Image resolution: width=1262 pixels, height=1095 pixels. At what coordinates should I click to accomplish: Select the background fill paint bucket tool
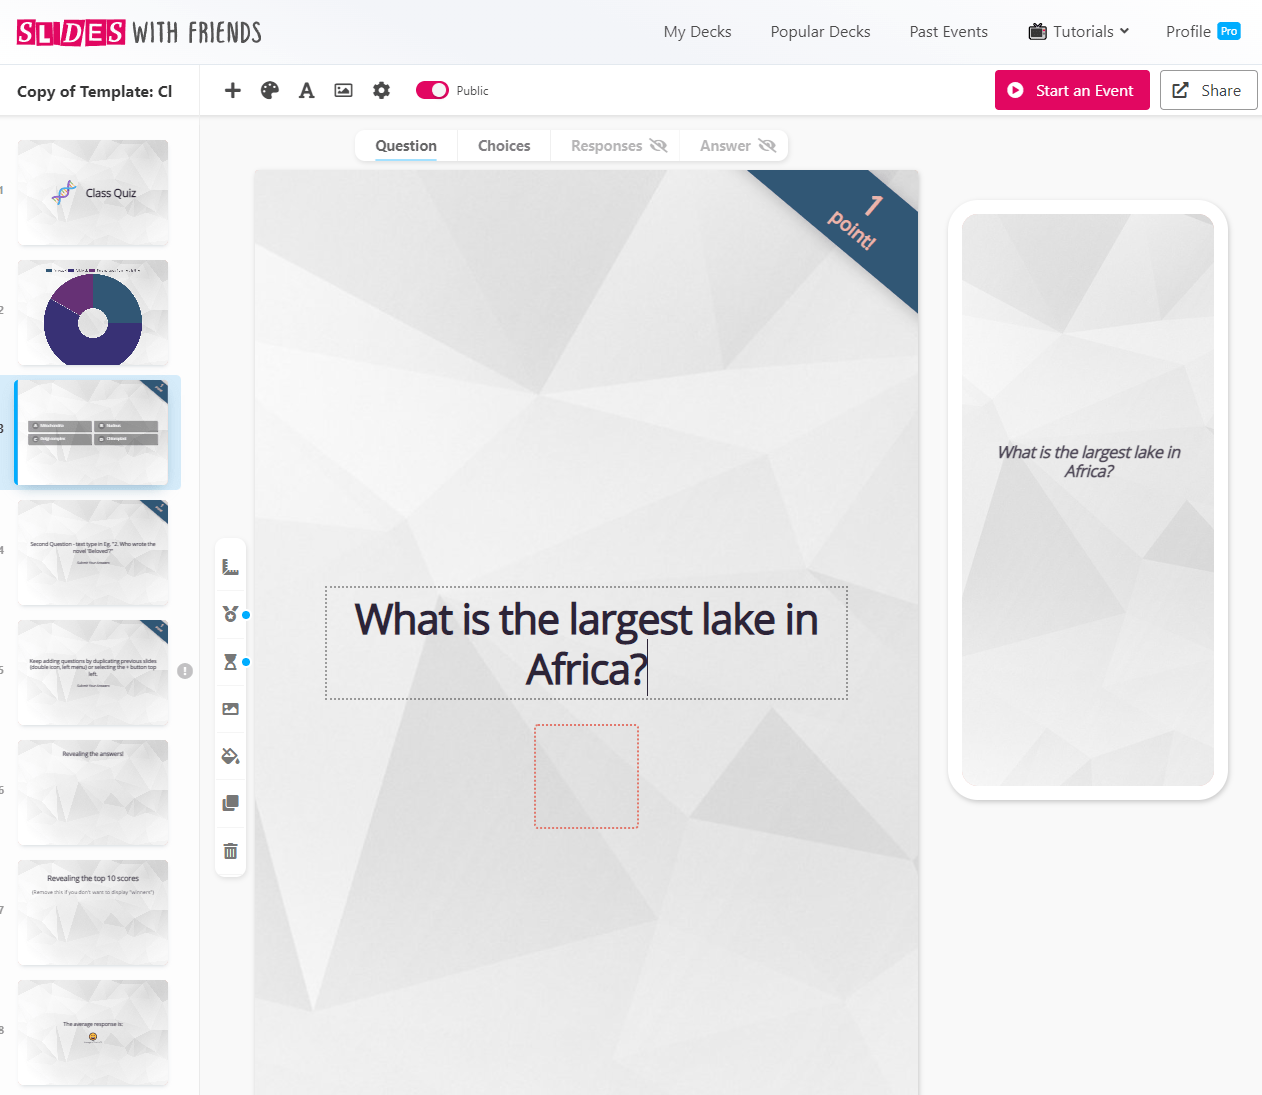pos(230,756)
